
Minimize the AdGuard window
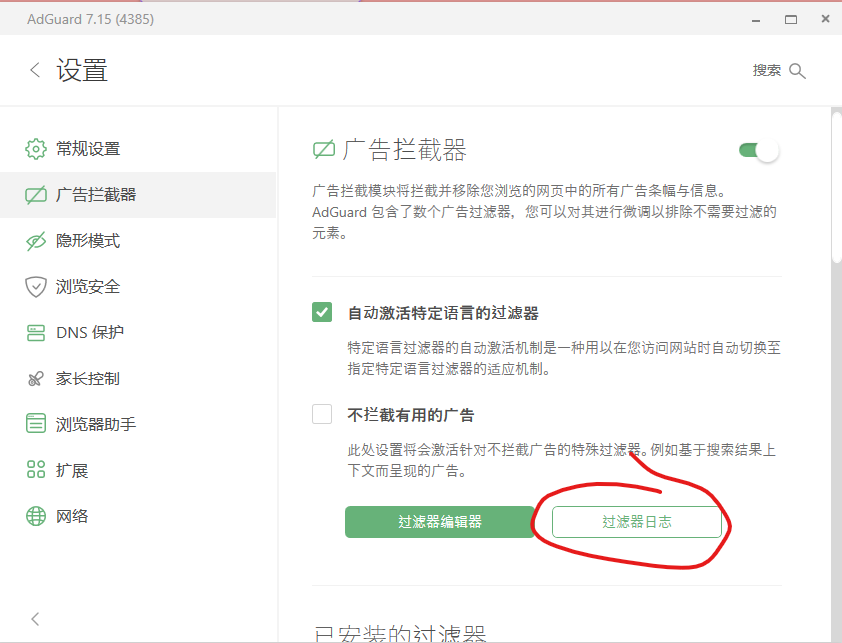click(756, 20)
